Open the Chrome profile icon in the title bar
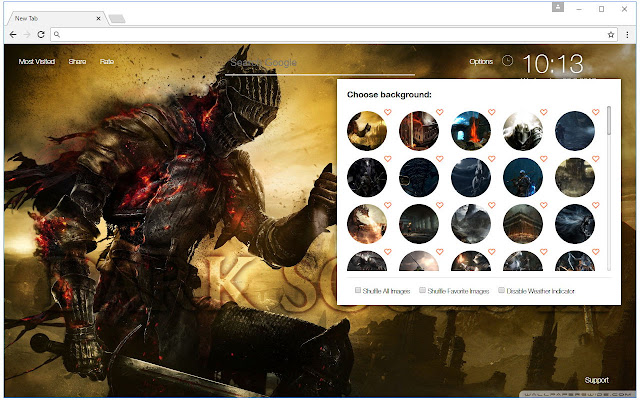Screen dimensions: 640x400 (x=558, y=7)
